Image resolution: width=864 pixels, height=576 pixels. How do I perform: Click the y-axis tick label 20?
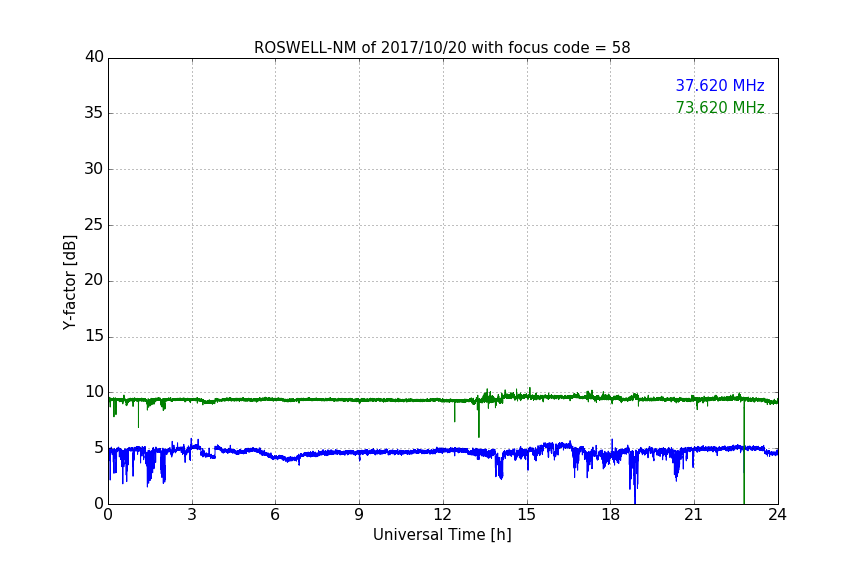pyautogui.click(x=94, y=280)
